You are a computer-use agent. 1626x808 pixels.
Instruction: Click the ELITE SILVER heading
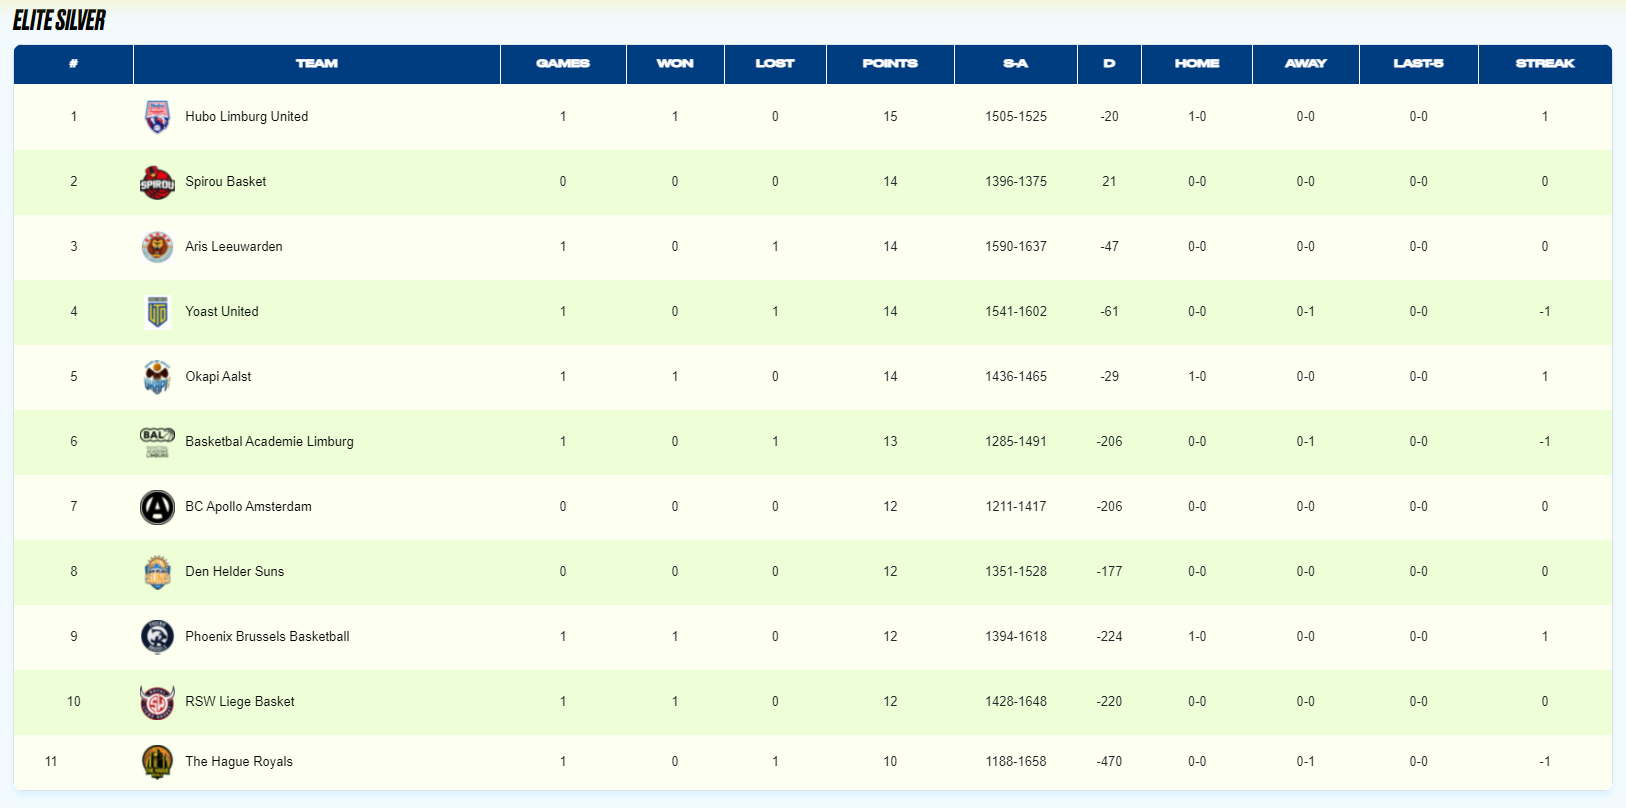coord(59,20)
